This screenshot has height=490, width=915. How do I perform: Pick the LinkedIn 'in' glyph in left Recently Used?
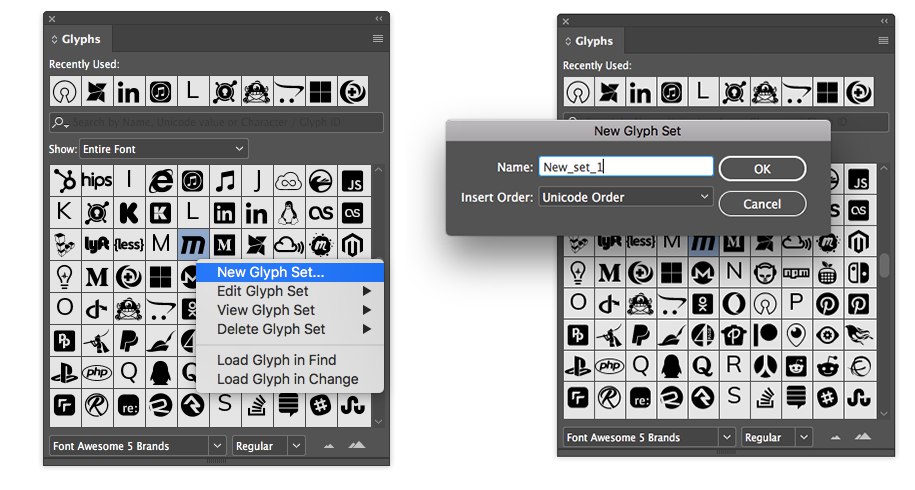point(128,92)
